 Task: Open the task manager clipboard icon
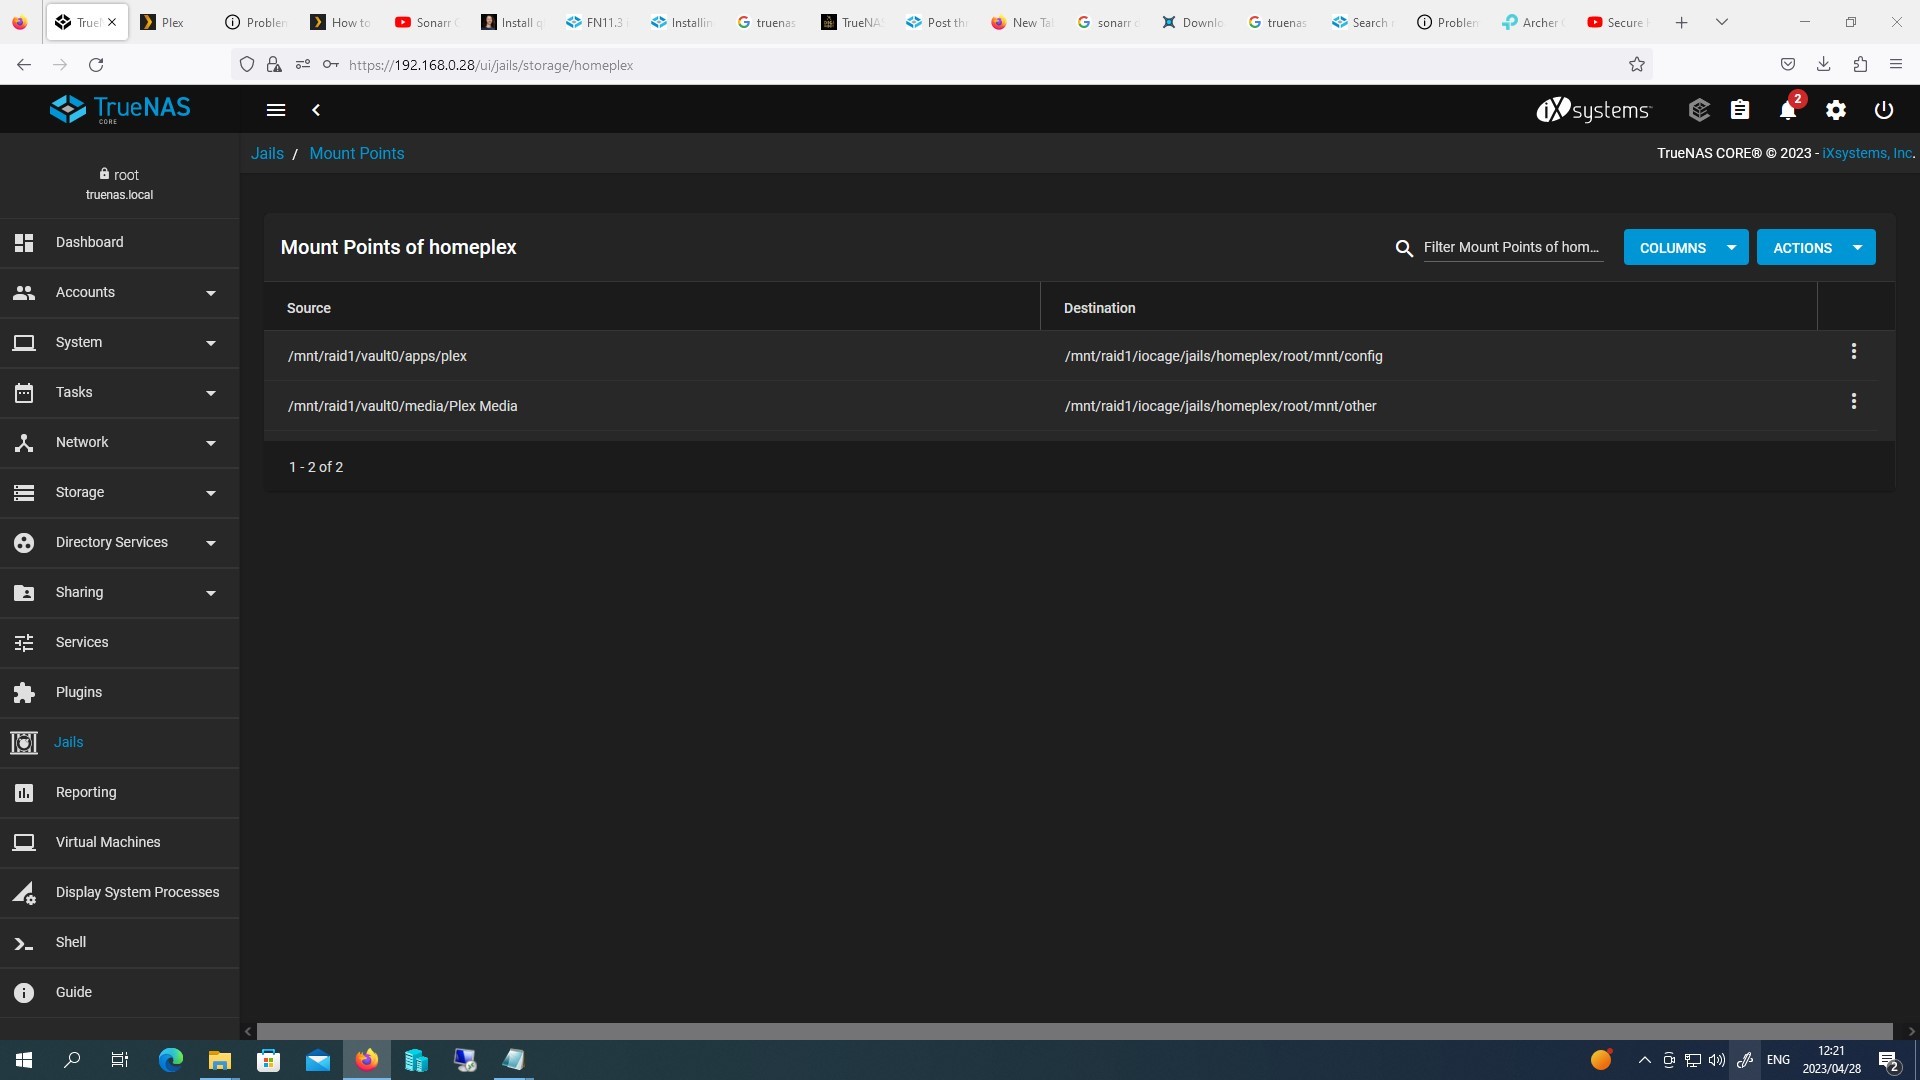1740,110
